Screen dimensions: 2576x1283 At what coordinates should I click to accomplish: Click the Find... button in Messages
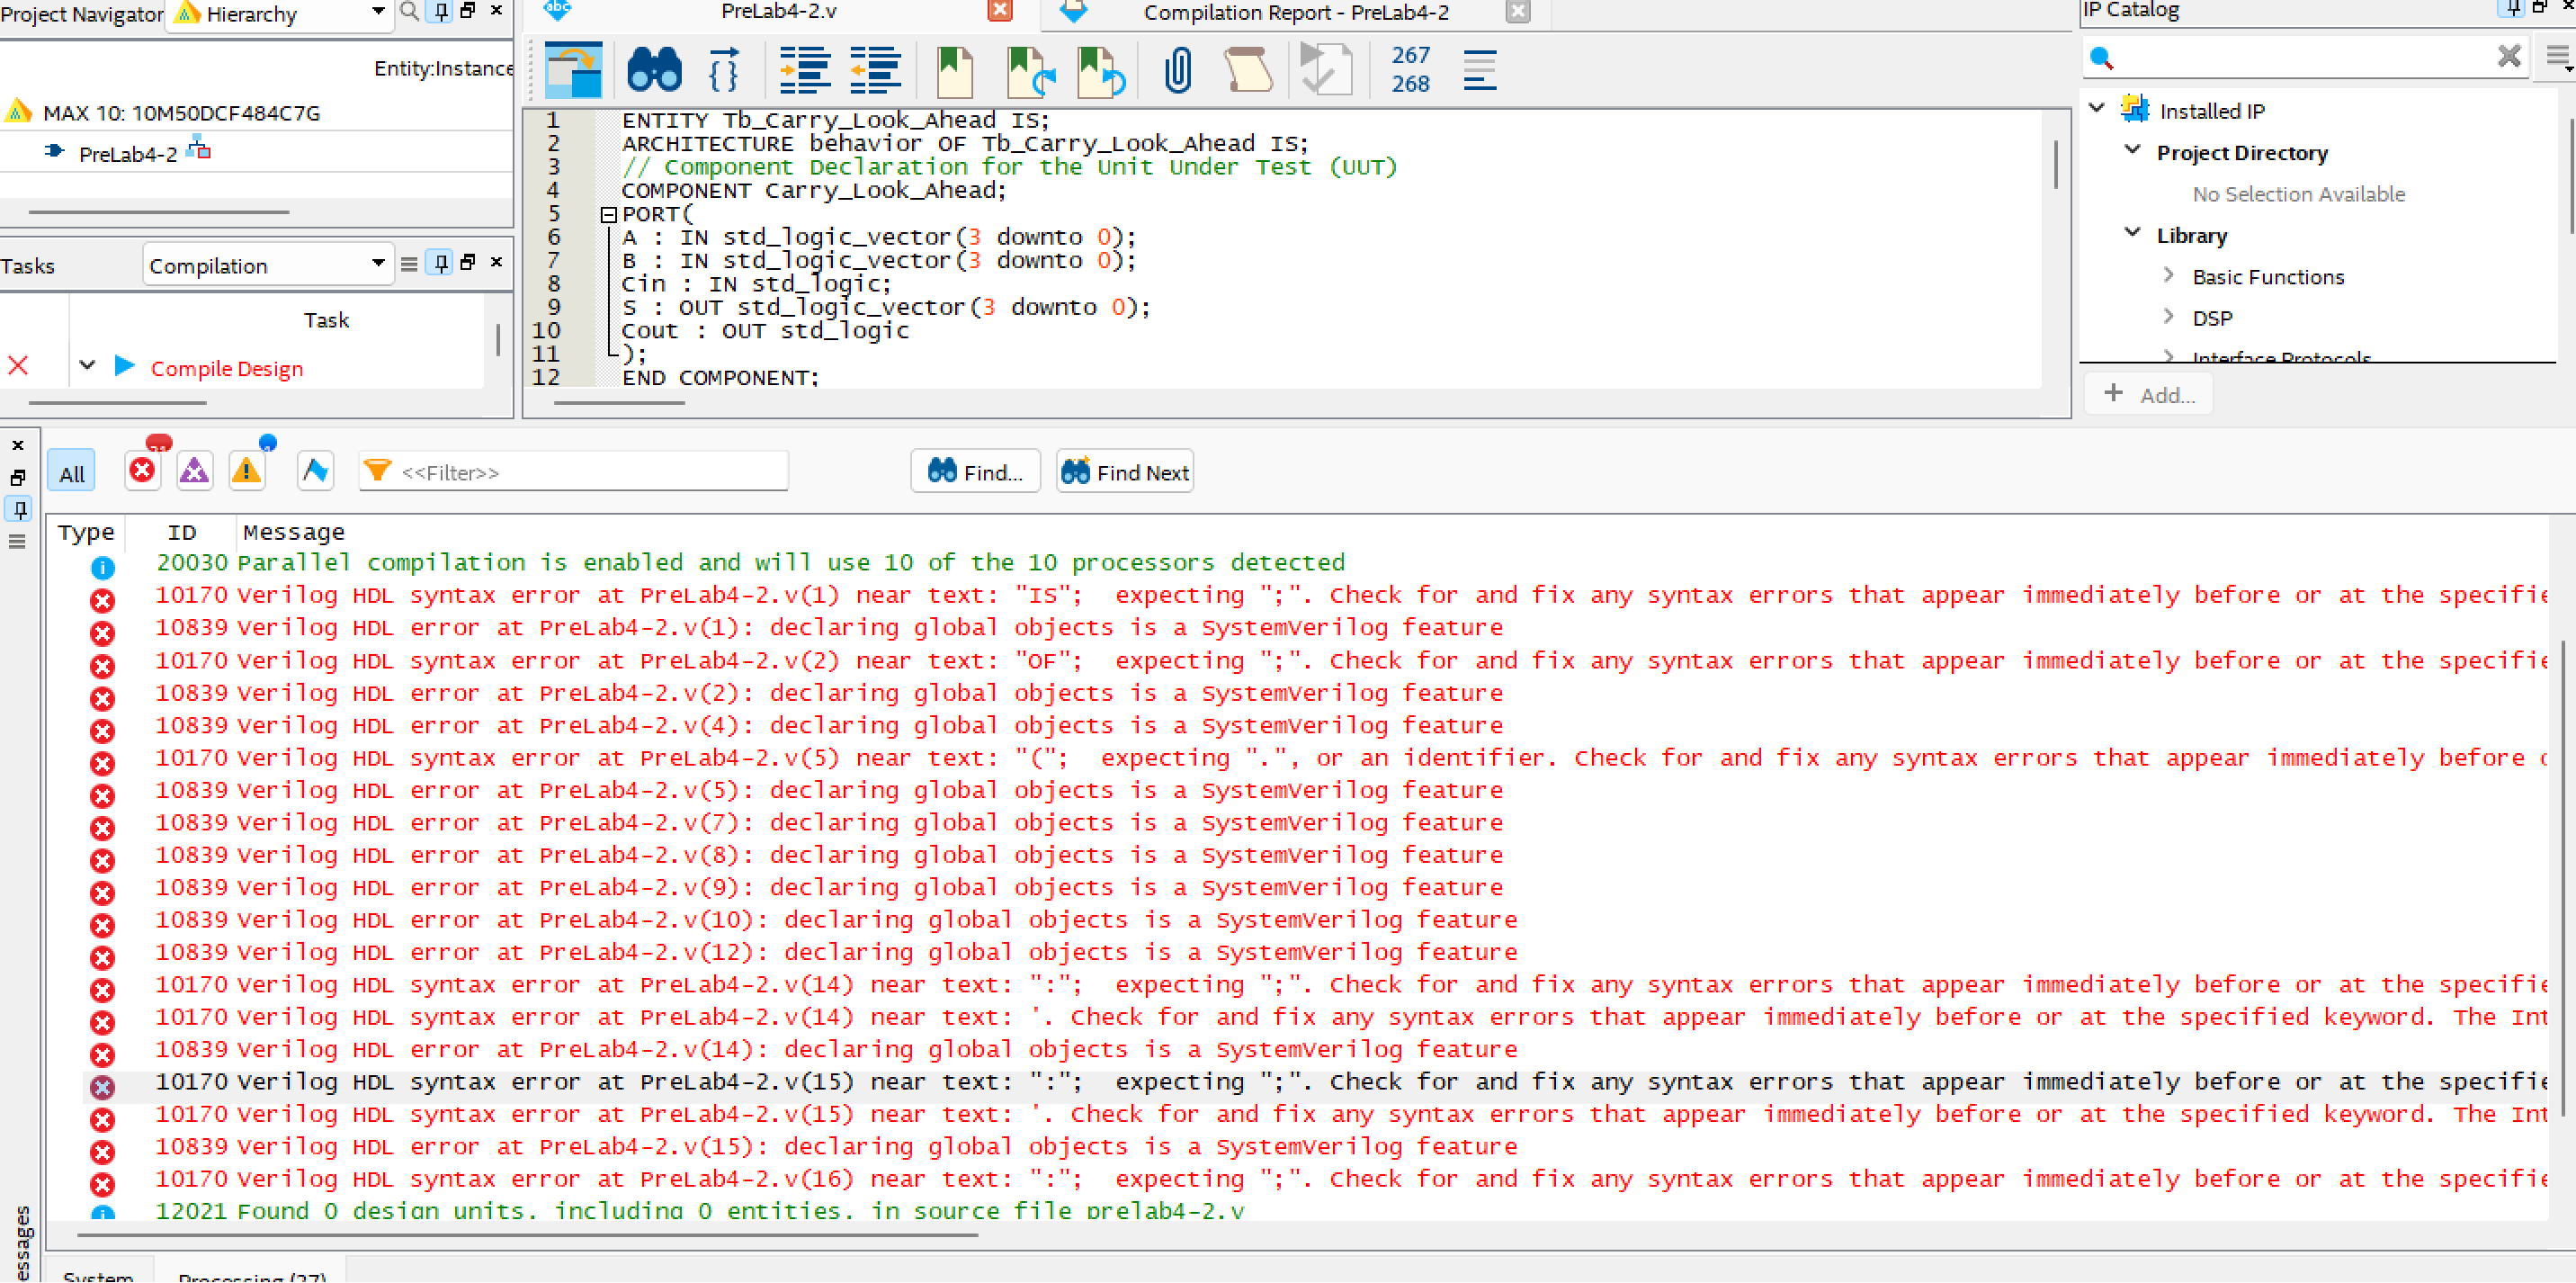tap(975, 472)
